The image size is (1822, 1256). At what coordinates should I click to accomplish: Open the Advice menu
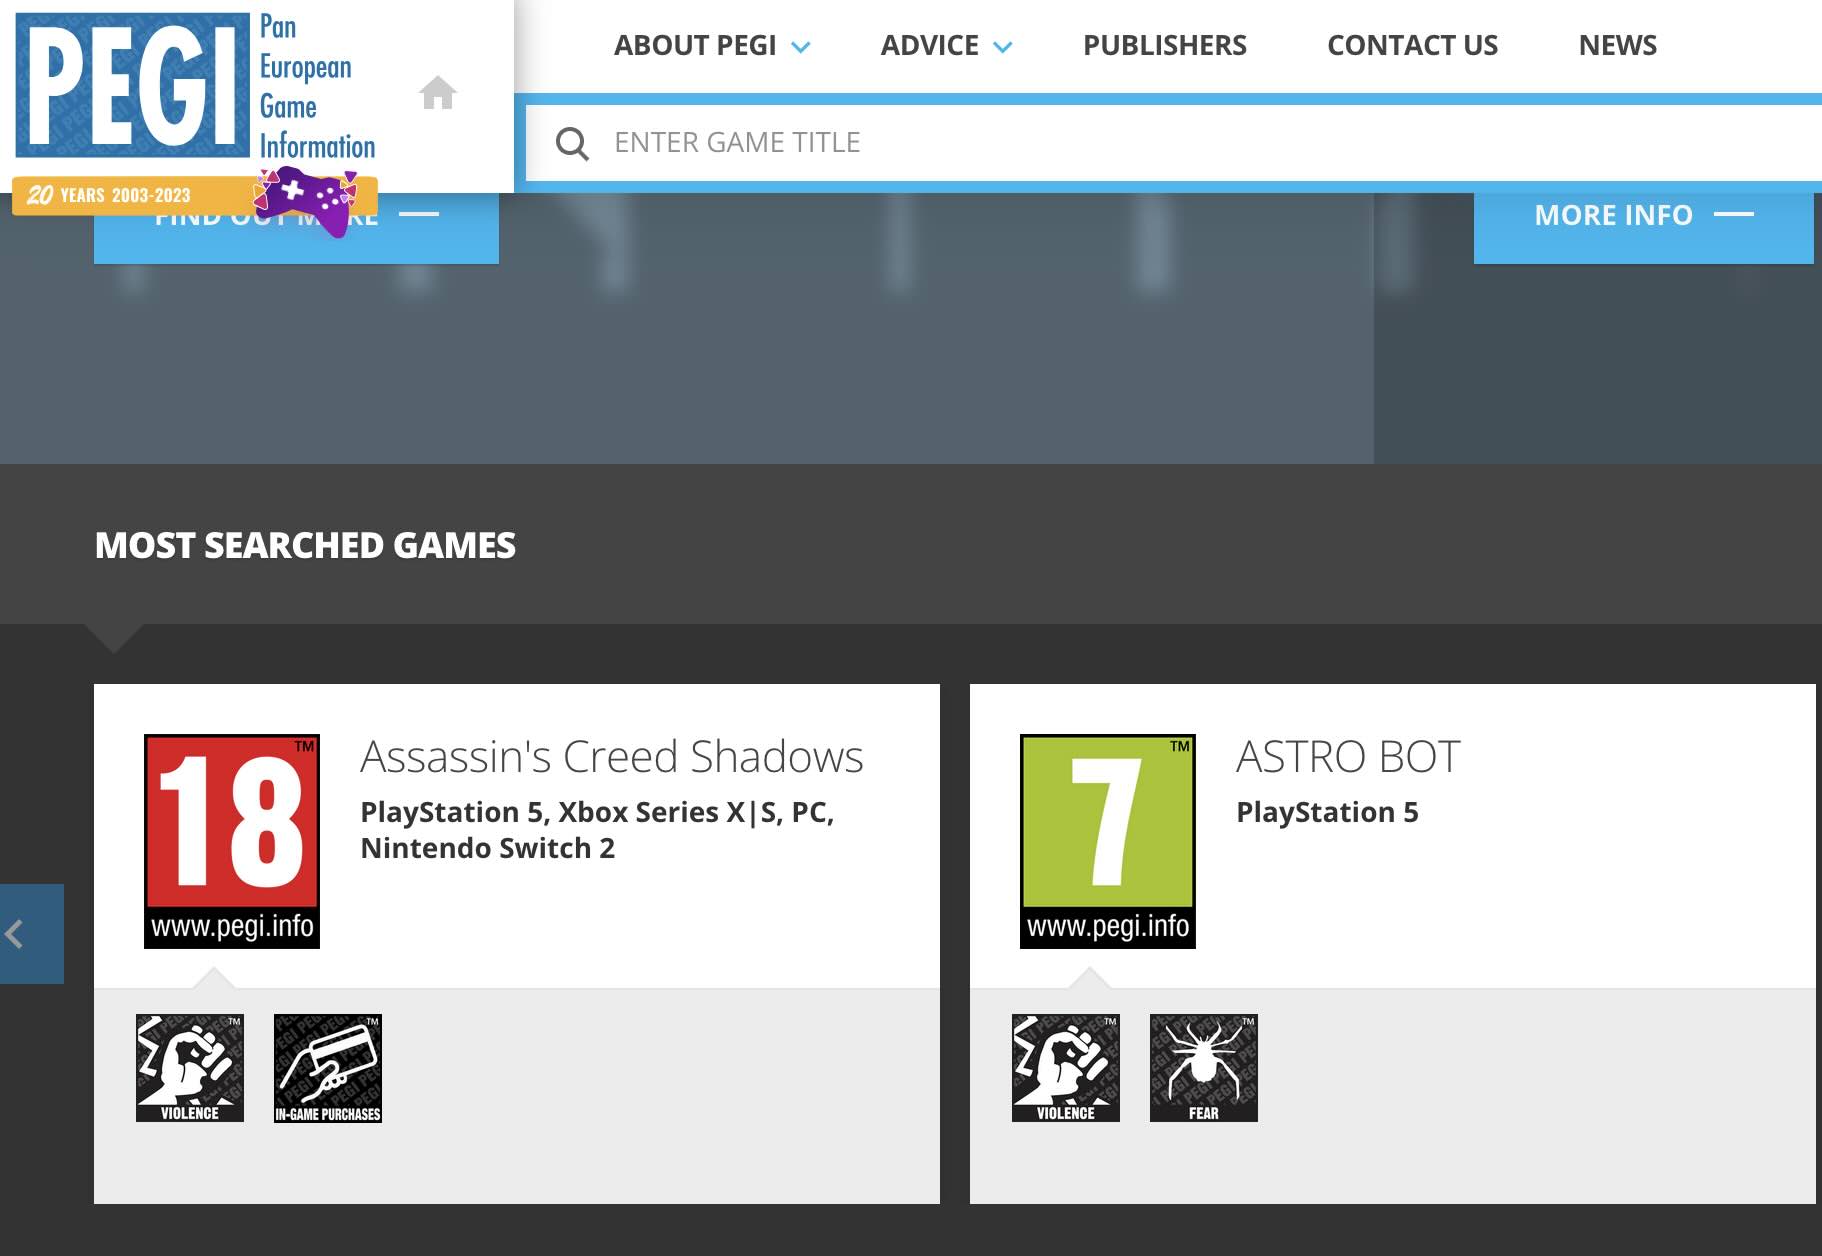[930, 45]
